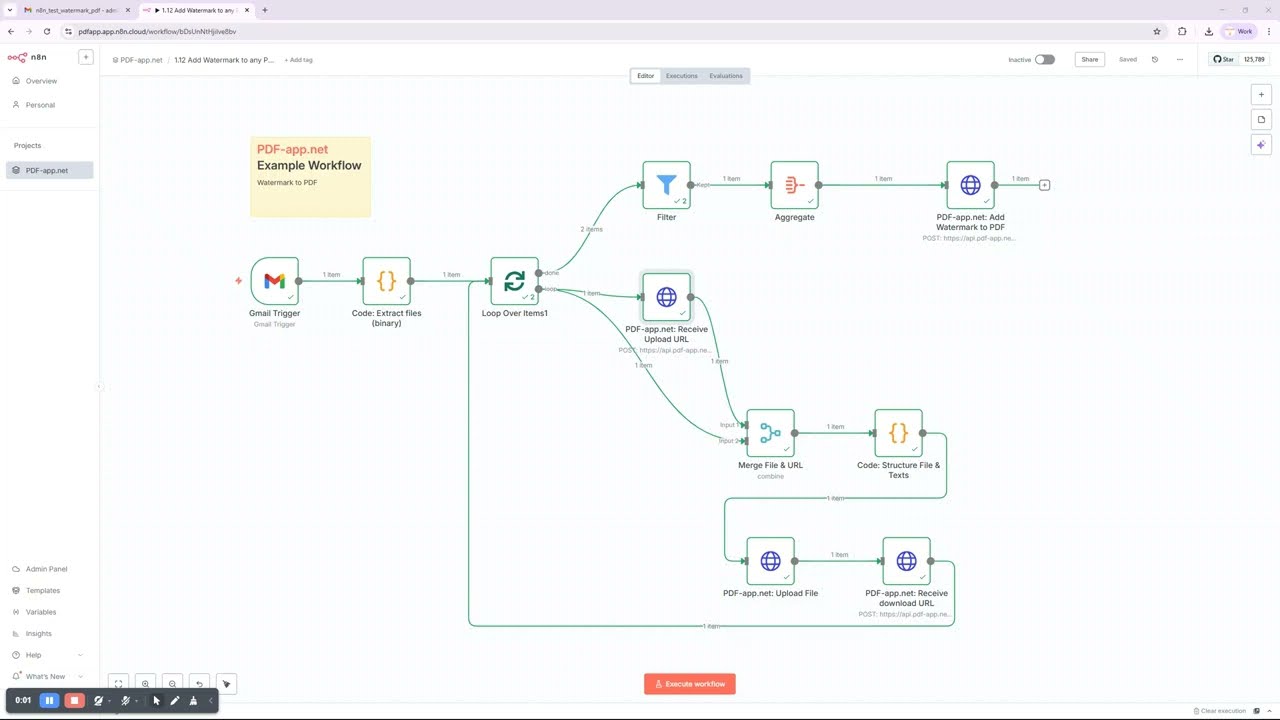Click the PDF-app.net breadcrumb
The width and height of the screenshot is (1280, 720).
point(138,60)
